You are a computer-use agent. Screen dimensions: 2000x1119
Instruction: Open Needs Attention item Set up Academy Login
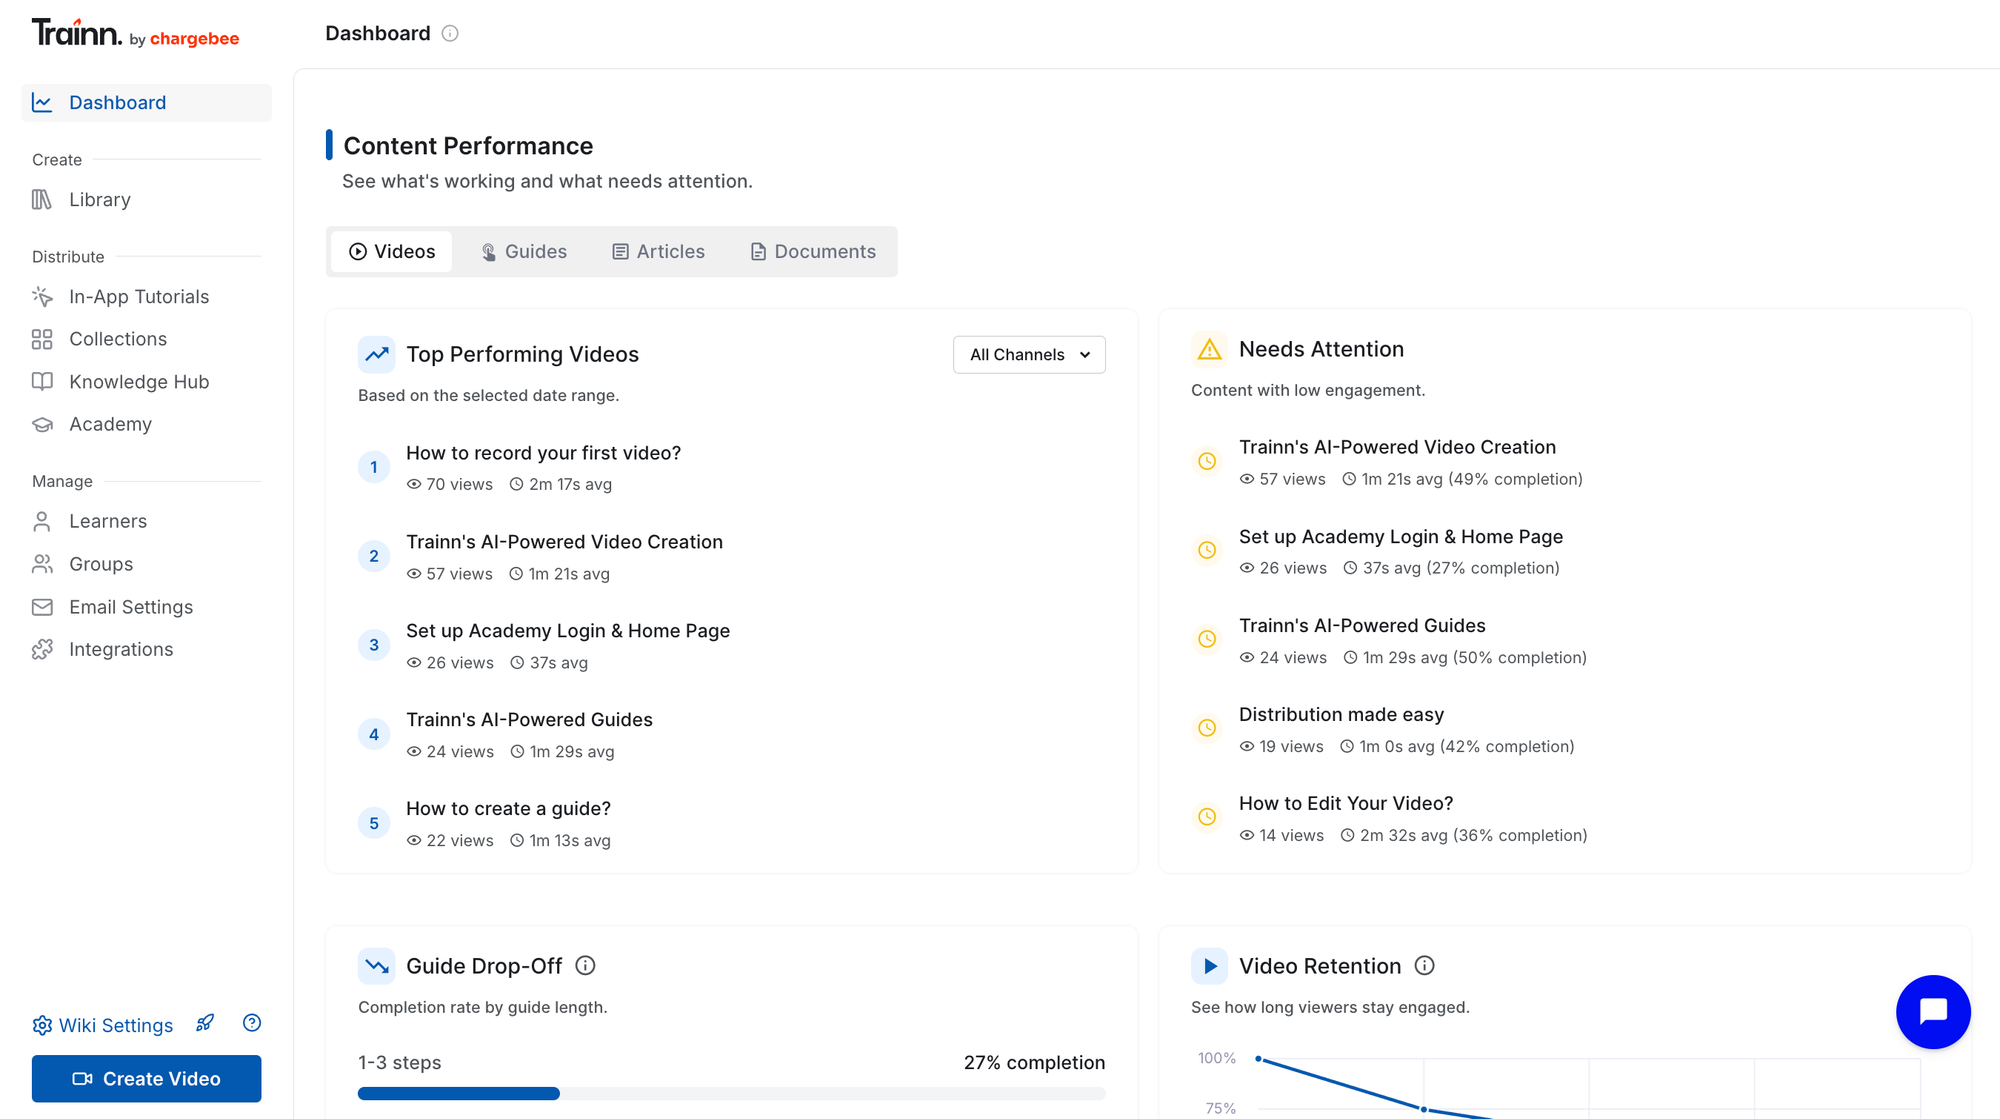(x=1401, y=537)
